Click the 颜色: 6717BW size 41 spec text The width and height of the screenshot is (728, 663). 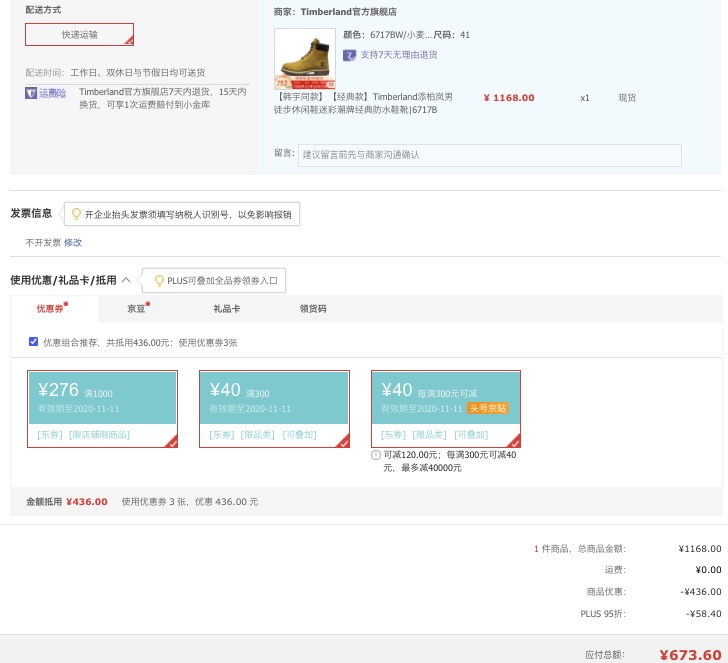[x=406, y=35]
